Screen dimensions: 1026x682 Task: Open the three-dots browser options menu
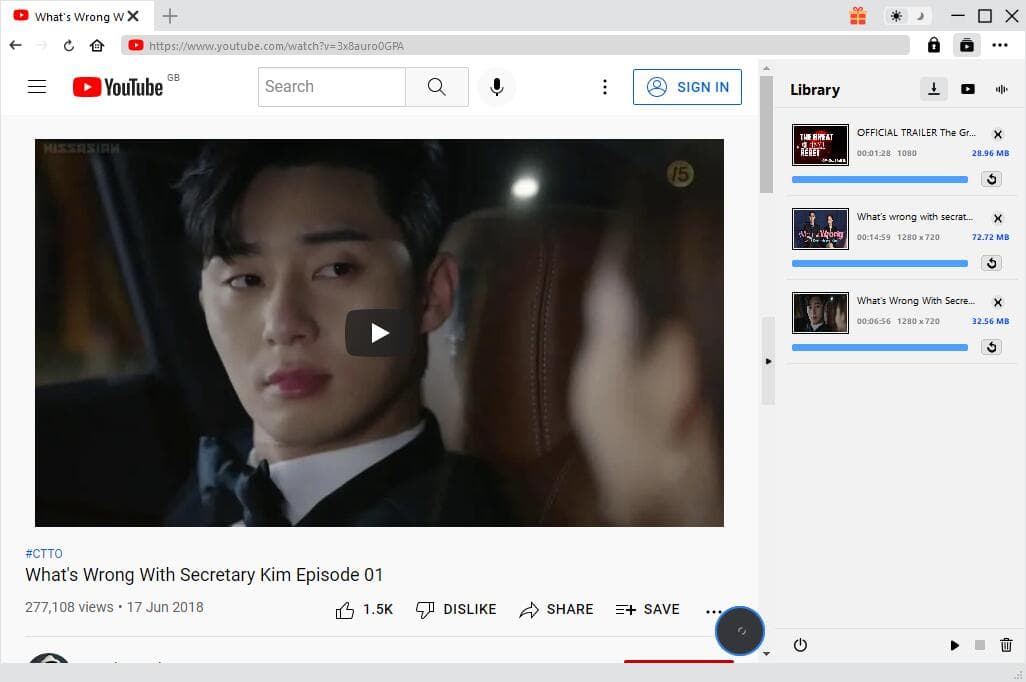[1000, 45]
